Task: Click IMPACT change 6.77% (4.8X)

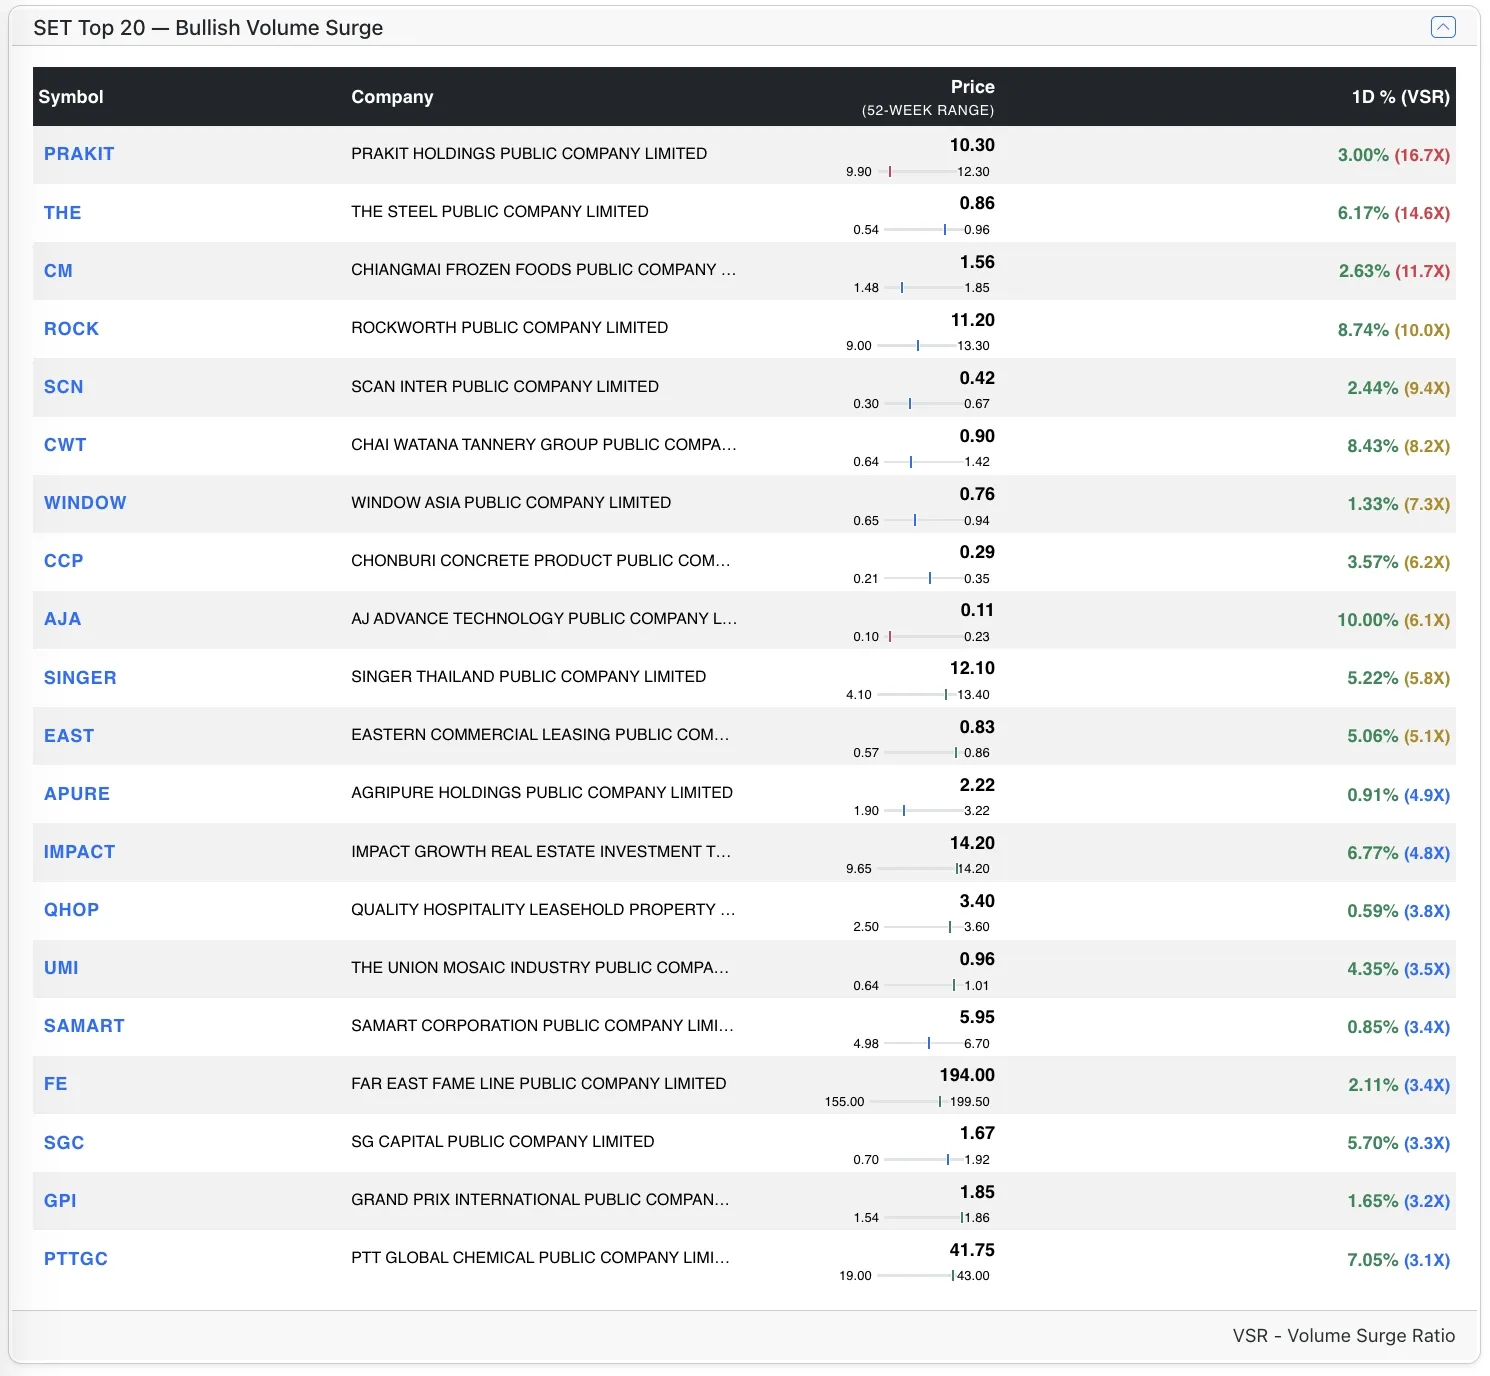Action: [1398, 853]
